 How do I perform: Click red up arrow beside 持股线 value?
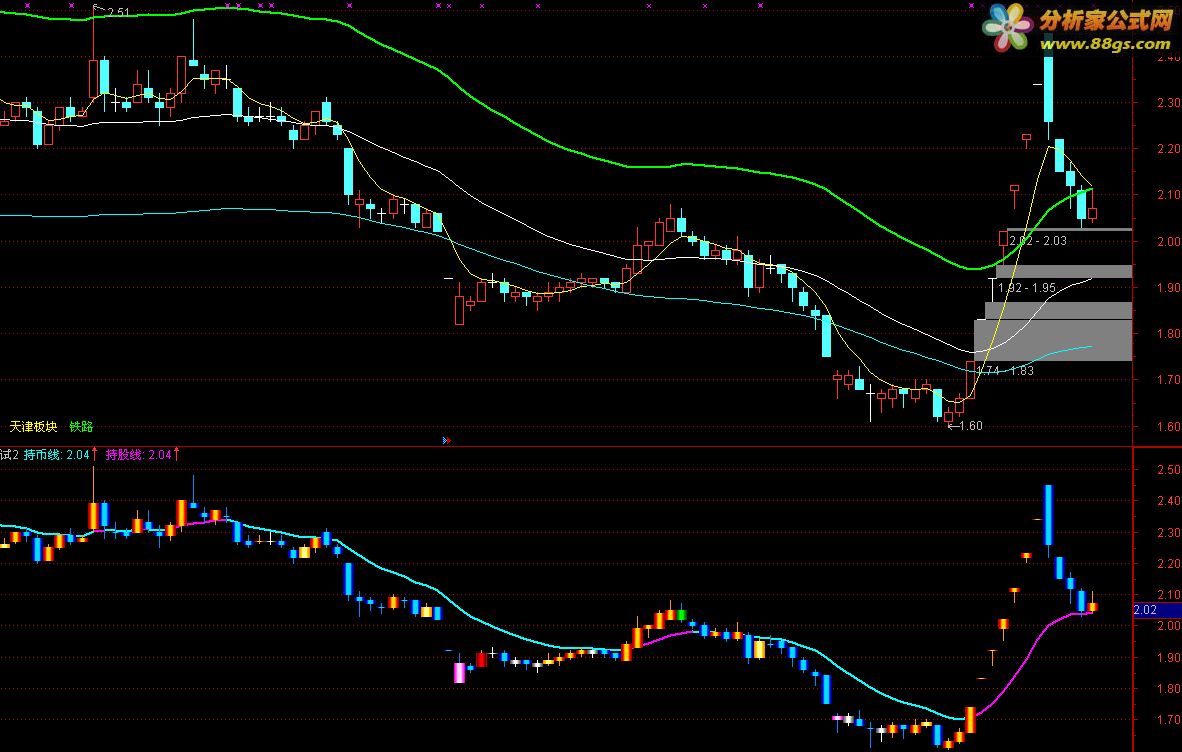click(177, 454)
